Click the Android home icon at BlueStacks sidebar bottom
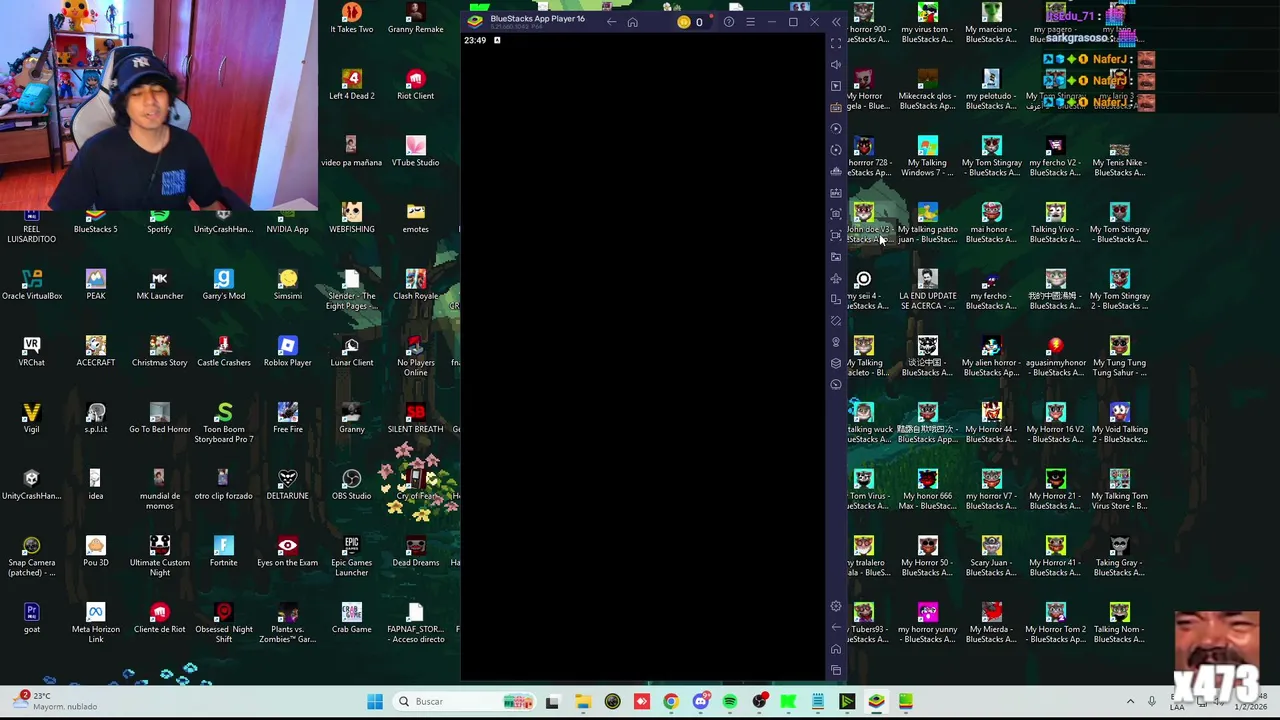Image resolution: width=1280 pixels, height=720 pixels. click(x=836, y=649)
